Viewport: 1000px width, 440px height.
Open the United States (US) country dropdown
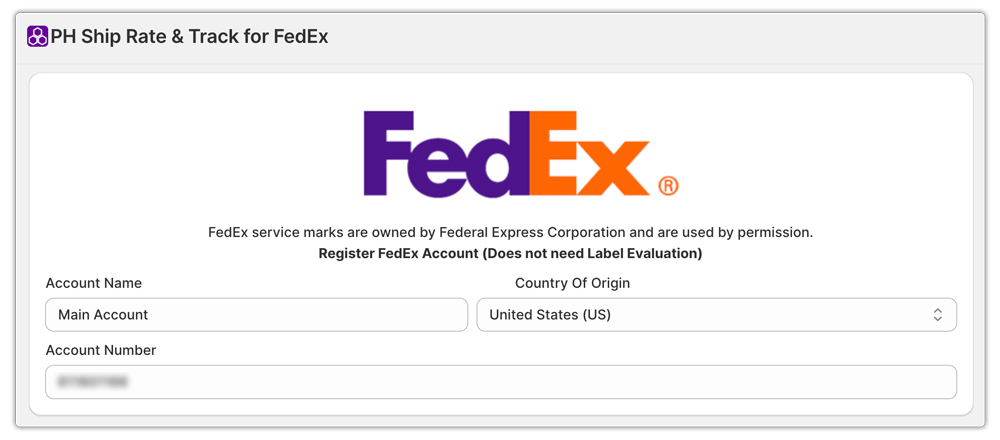[715, 315]
